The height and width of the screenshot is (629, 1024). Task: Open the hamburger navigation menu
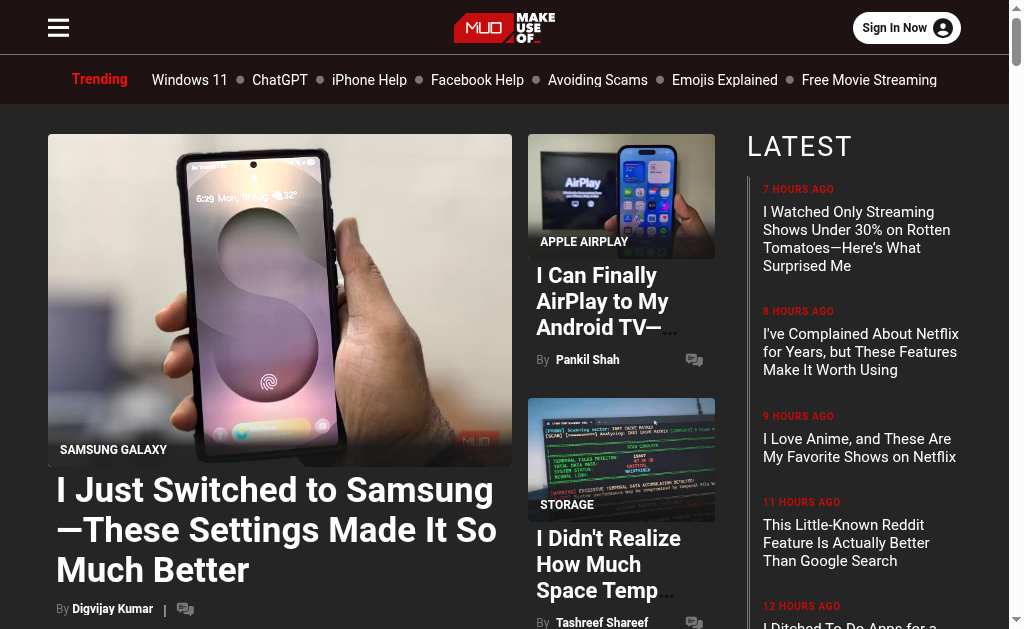pyautogui.click(x=58, y=28)
